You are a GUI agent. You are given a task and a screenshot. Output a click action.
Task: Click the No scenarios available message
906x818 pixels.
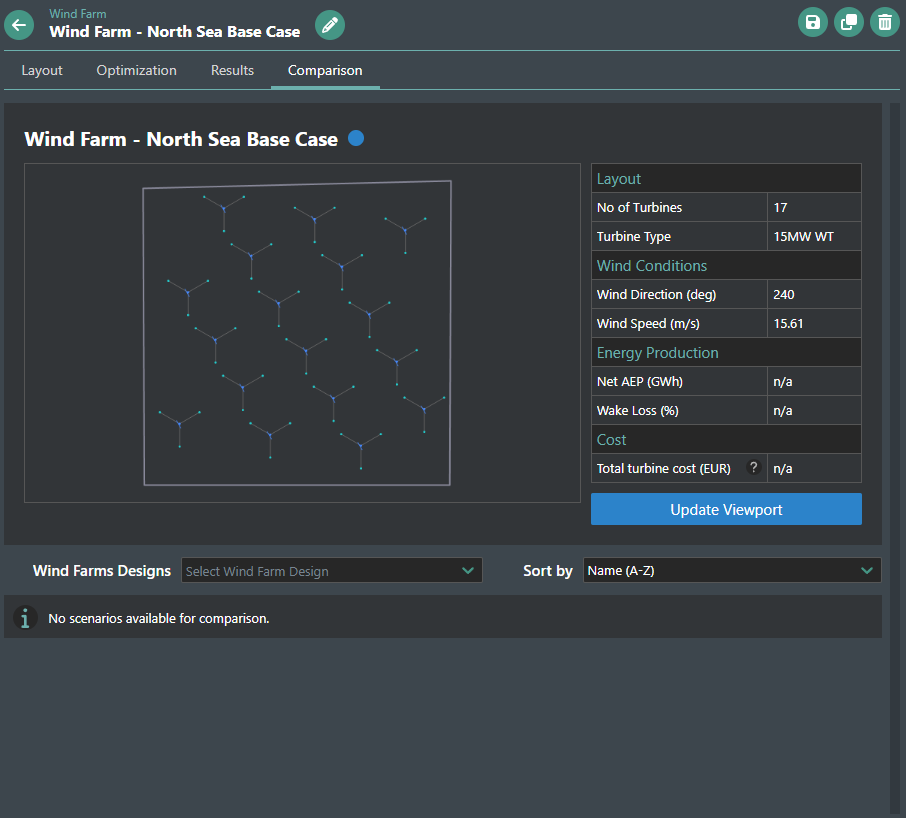[159, 618]
